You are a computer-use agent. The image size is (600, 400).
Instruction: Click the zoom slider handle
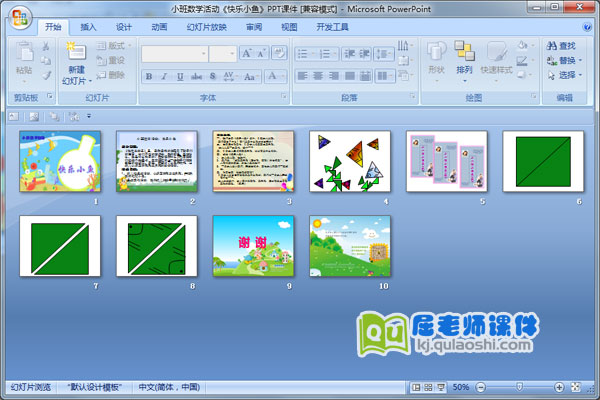click(x=519, y=387)
